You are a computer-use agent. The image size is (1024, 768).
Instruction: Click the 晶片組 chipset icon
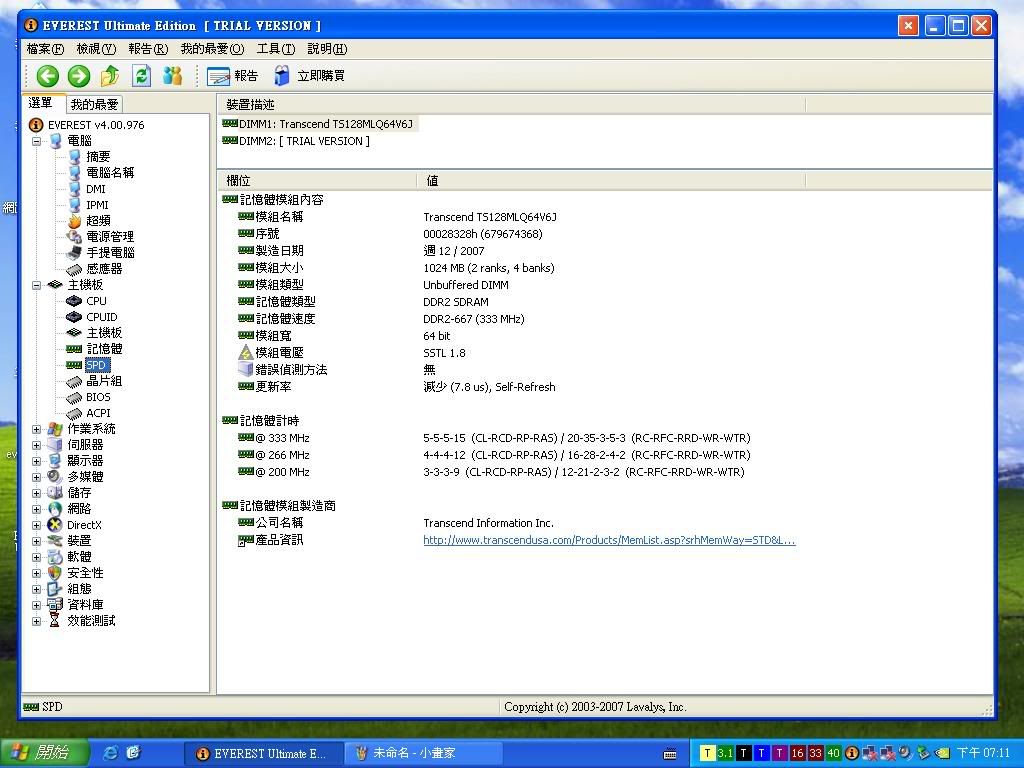click(74, 381)
